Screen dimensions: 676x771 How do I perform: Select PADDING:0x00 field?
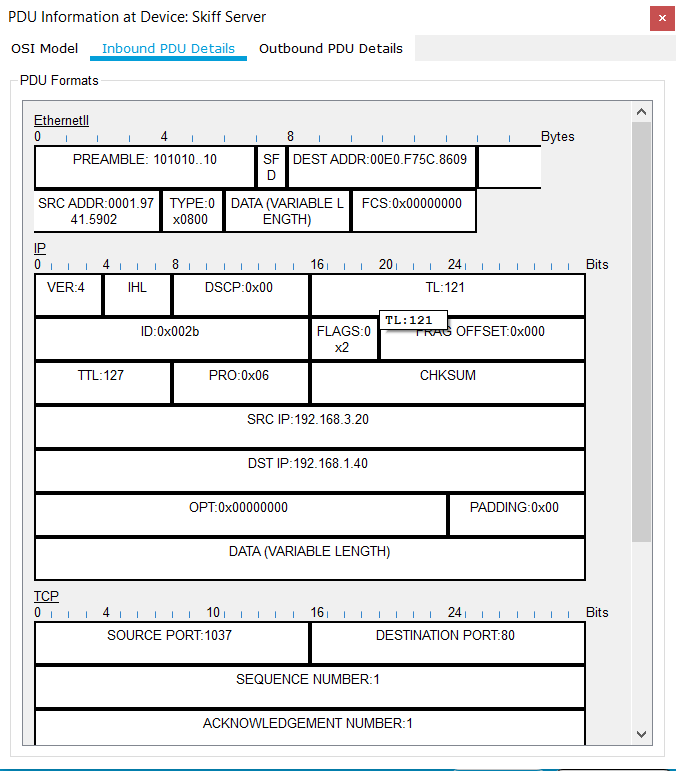517,515
